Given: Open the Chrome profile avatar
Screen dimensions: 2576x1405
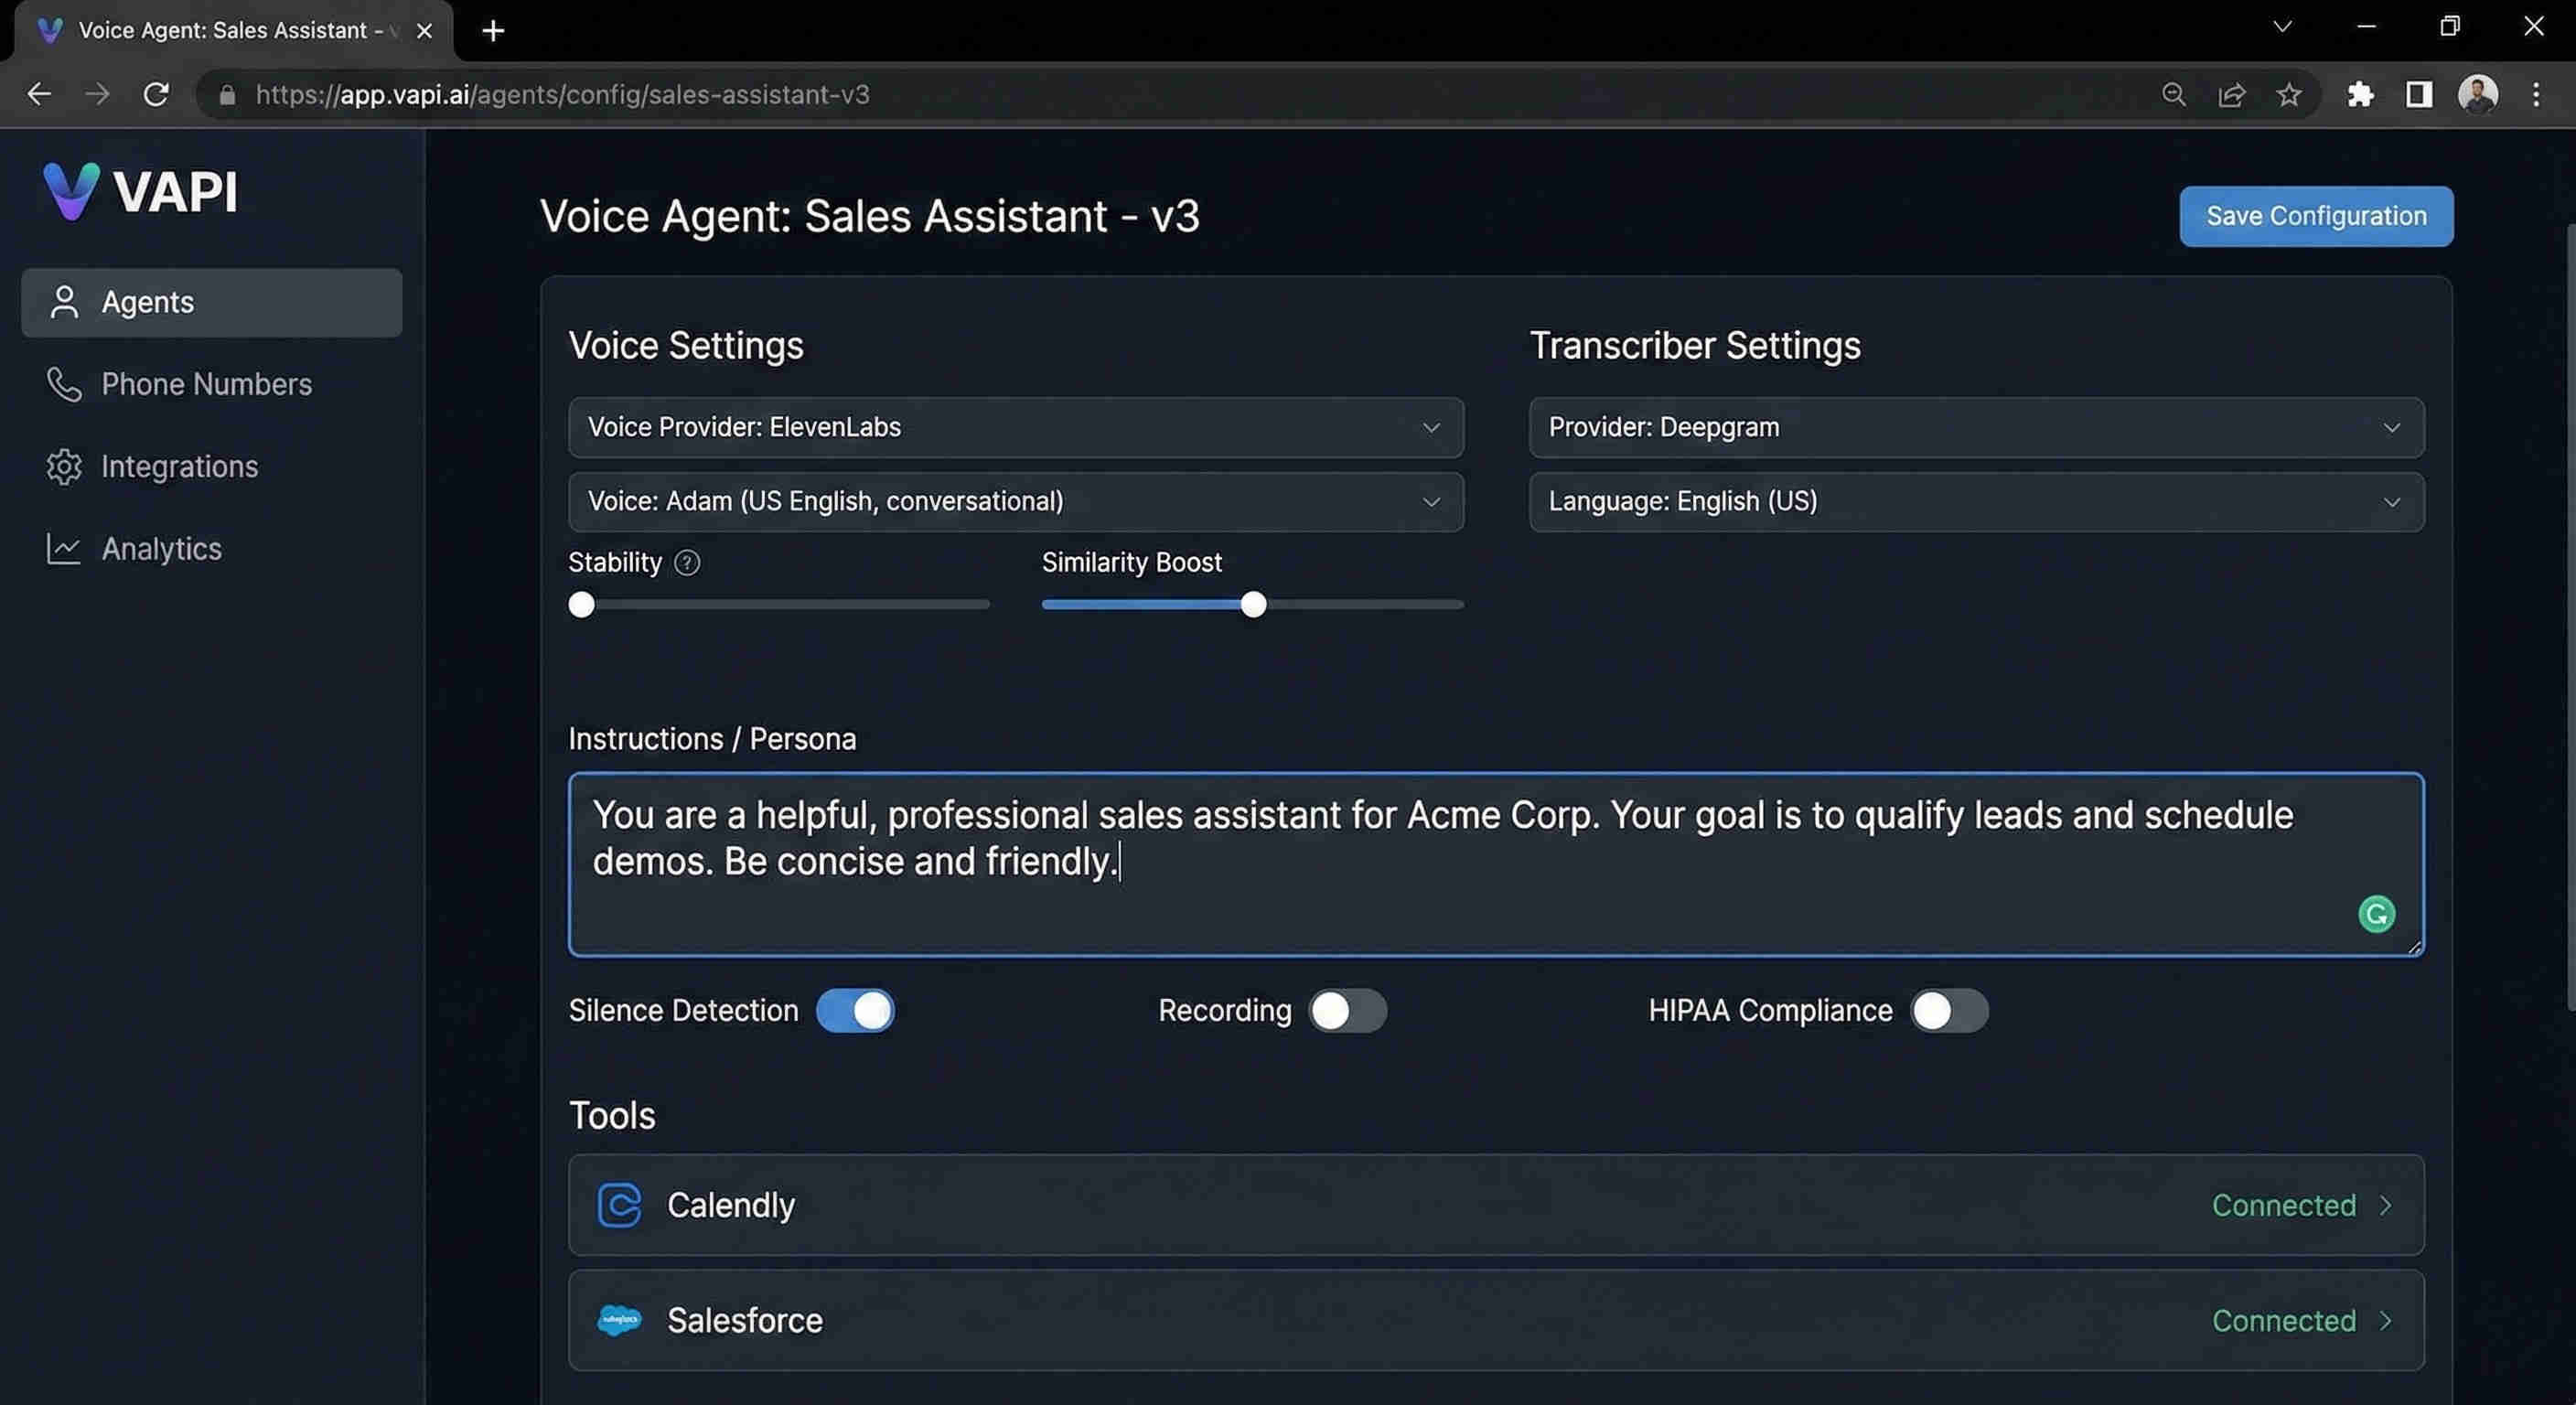Looking at the screenshot, I should [x=2478, y=94].
